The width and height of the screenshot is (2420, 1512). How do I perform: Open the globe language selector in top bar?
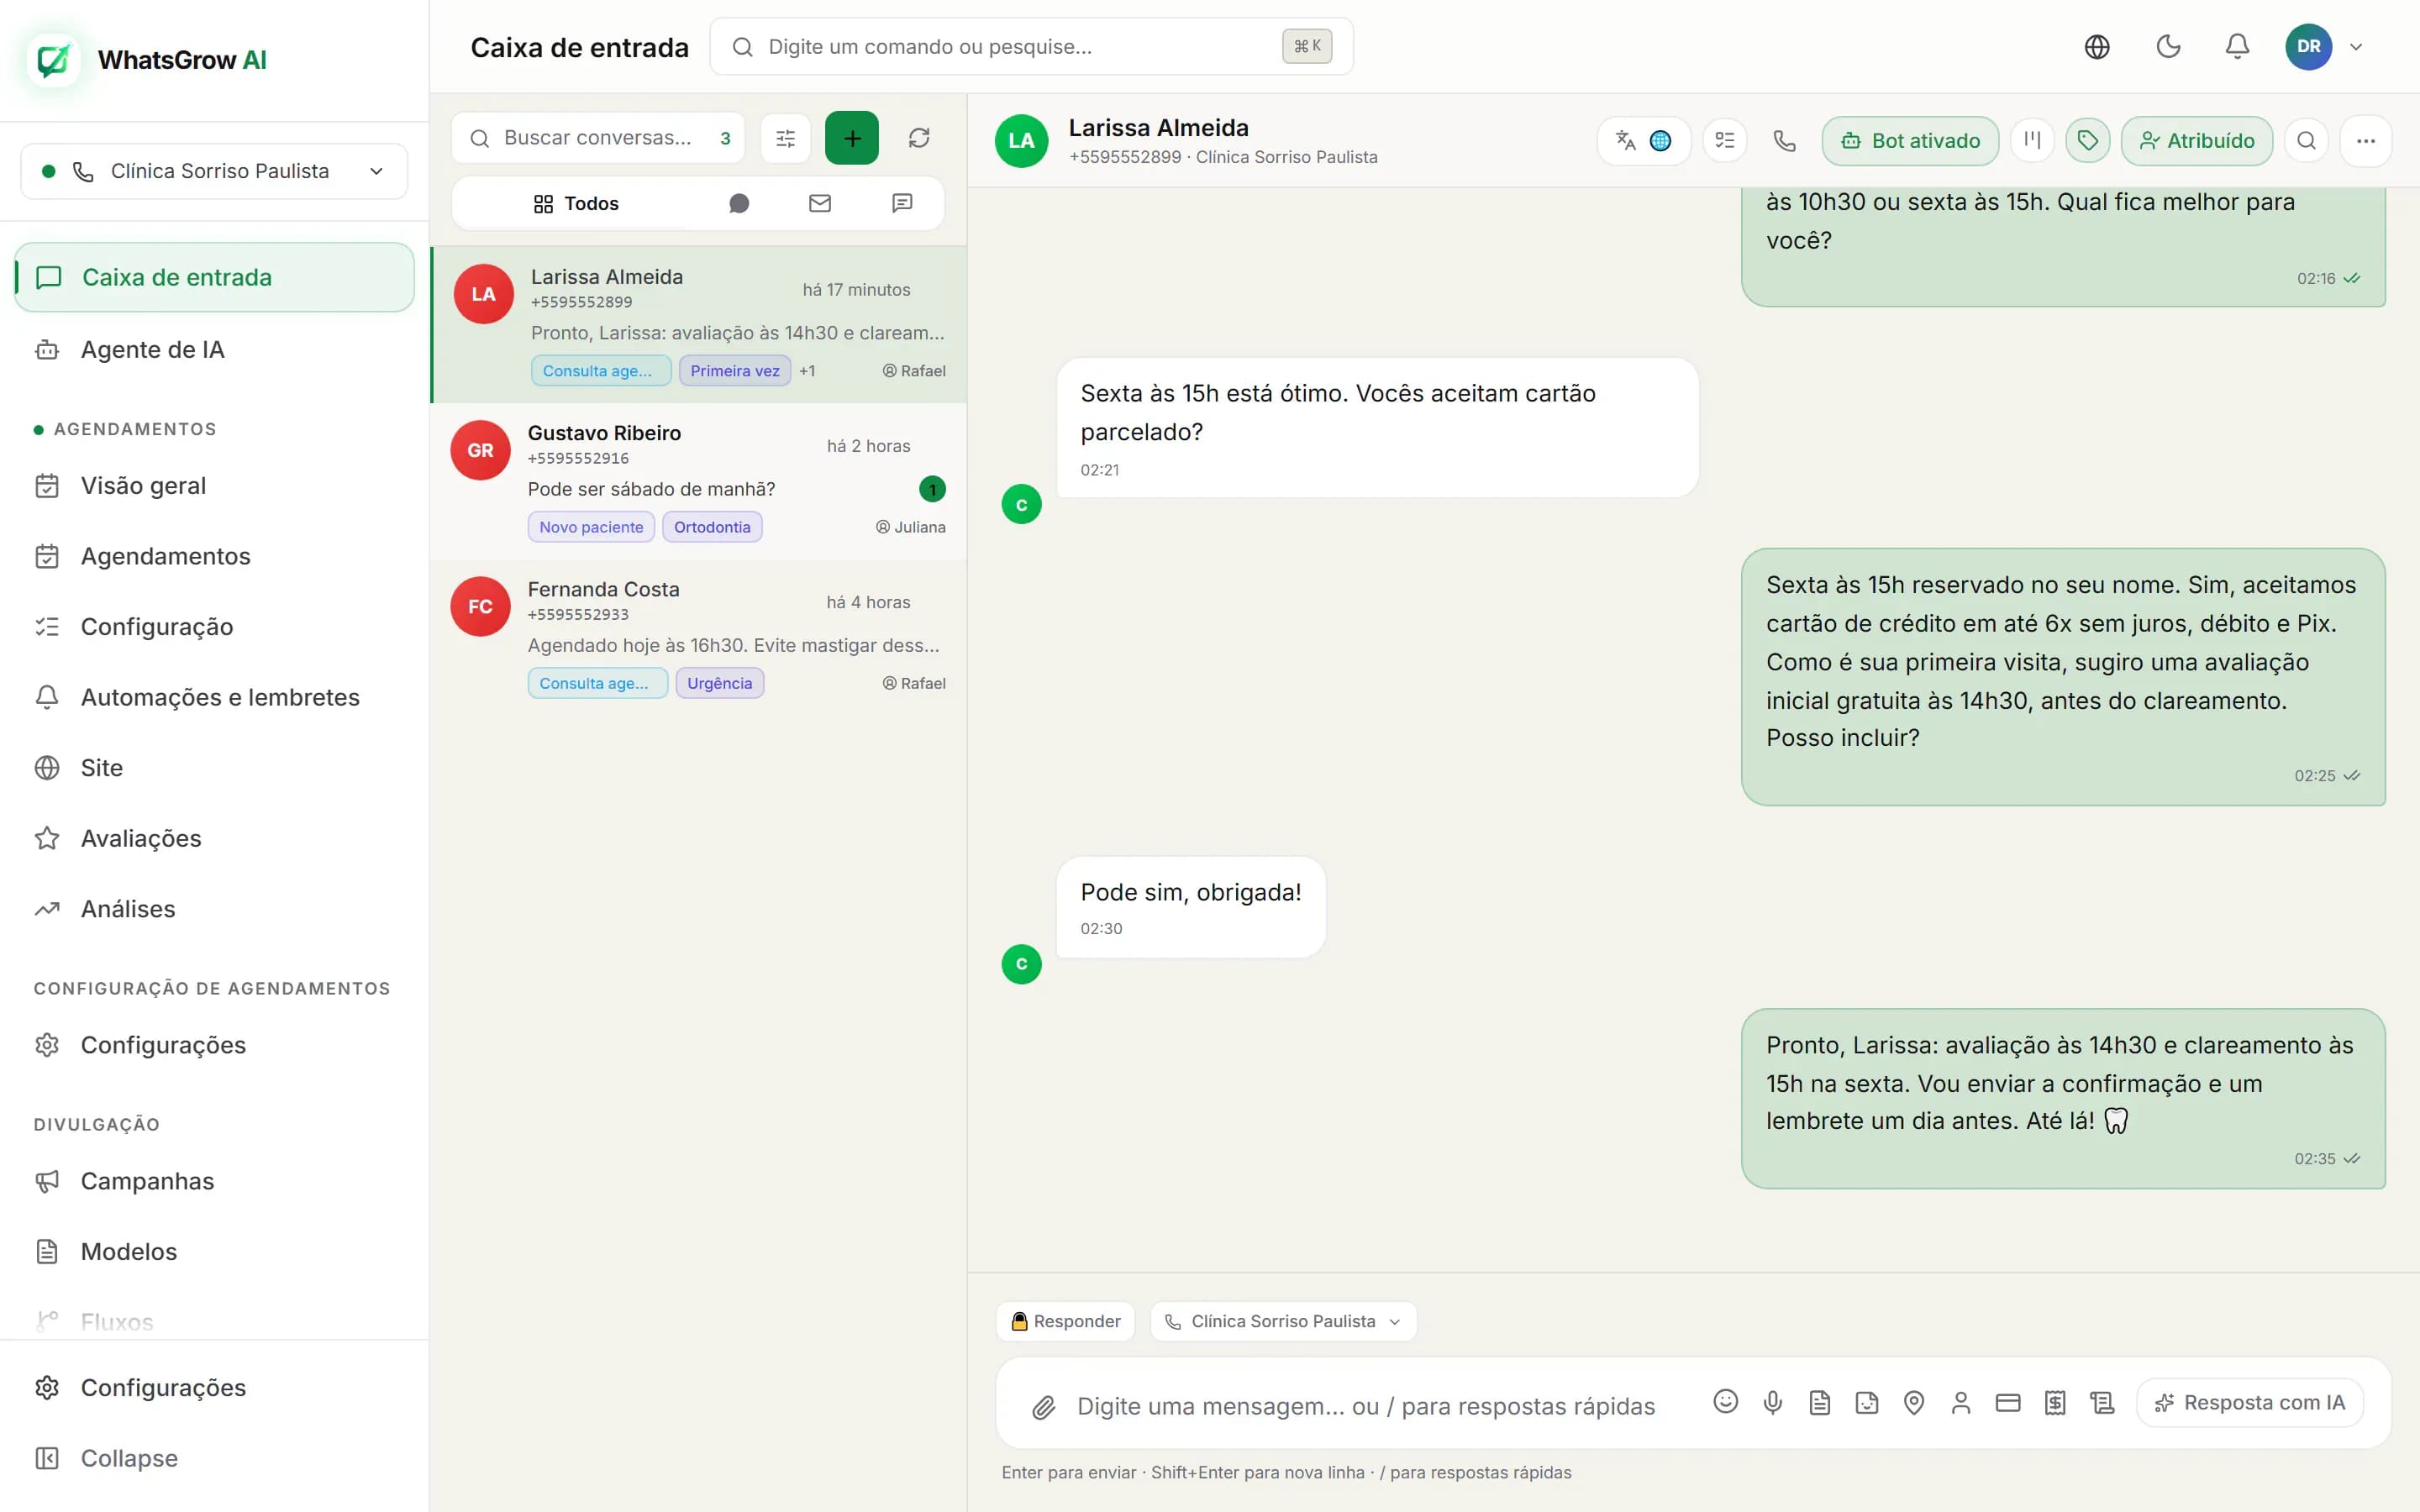(2097, 47)
